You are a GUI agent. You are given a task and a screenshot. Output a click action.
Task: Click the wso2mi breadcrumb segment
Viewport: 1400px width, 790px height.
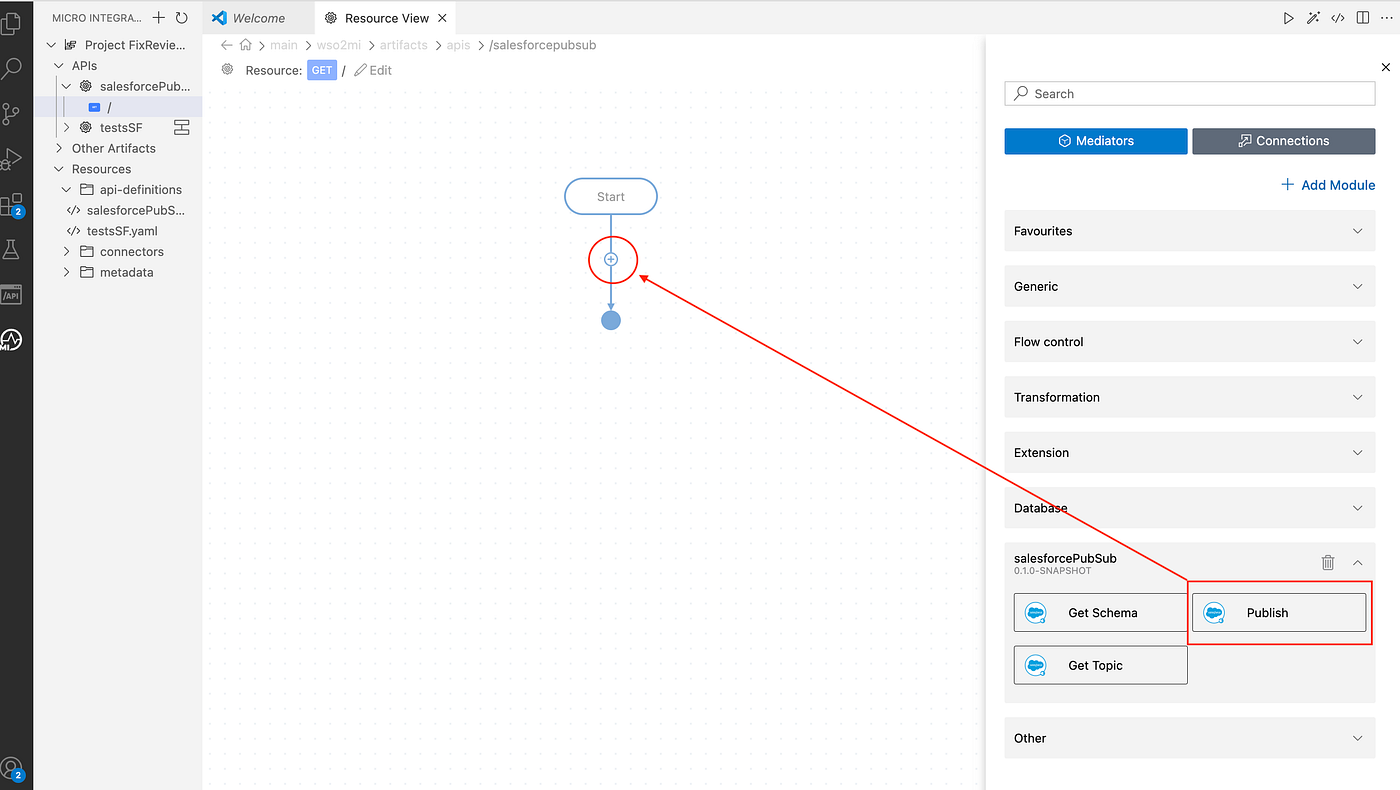340,45
